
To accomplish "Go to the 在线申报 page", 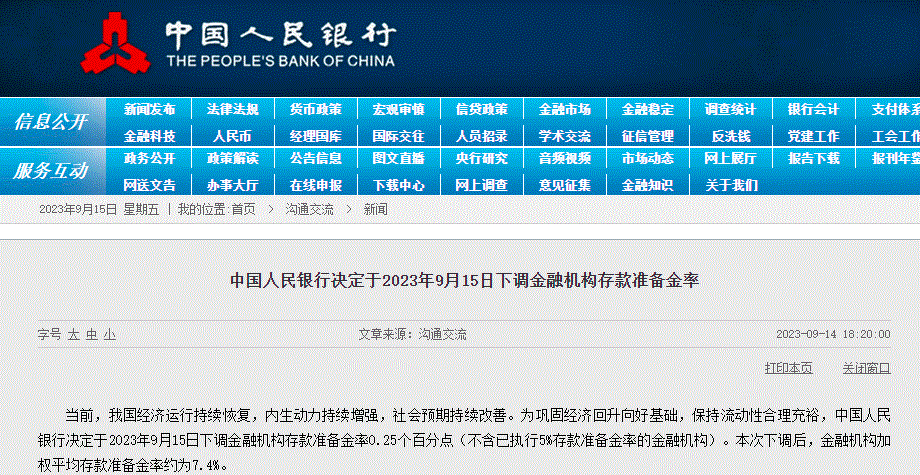I will point(316,185).
